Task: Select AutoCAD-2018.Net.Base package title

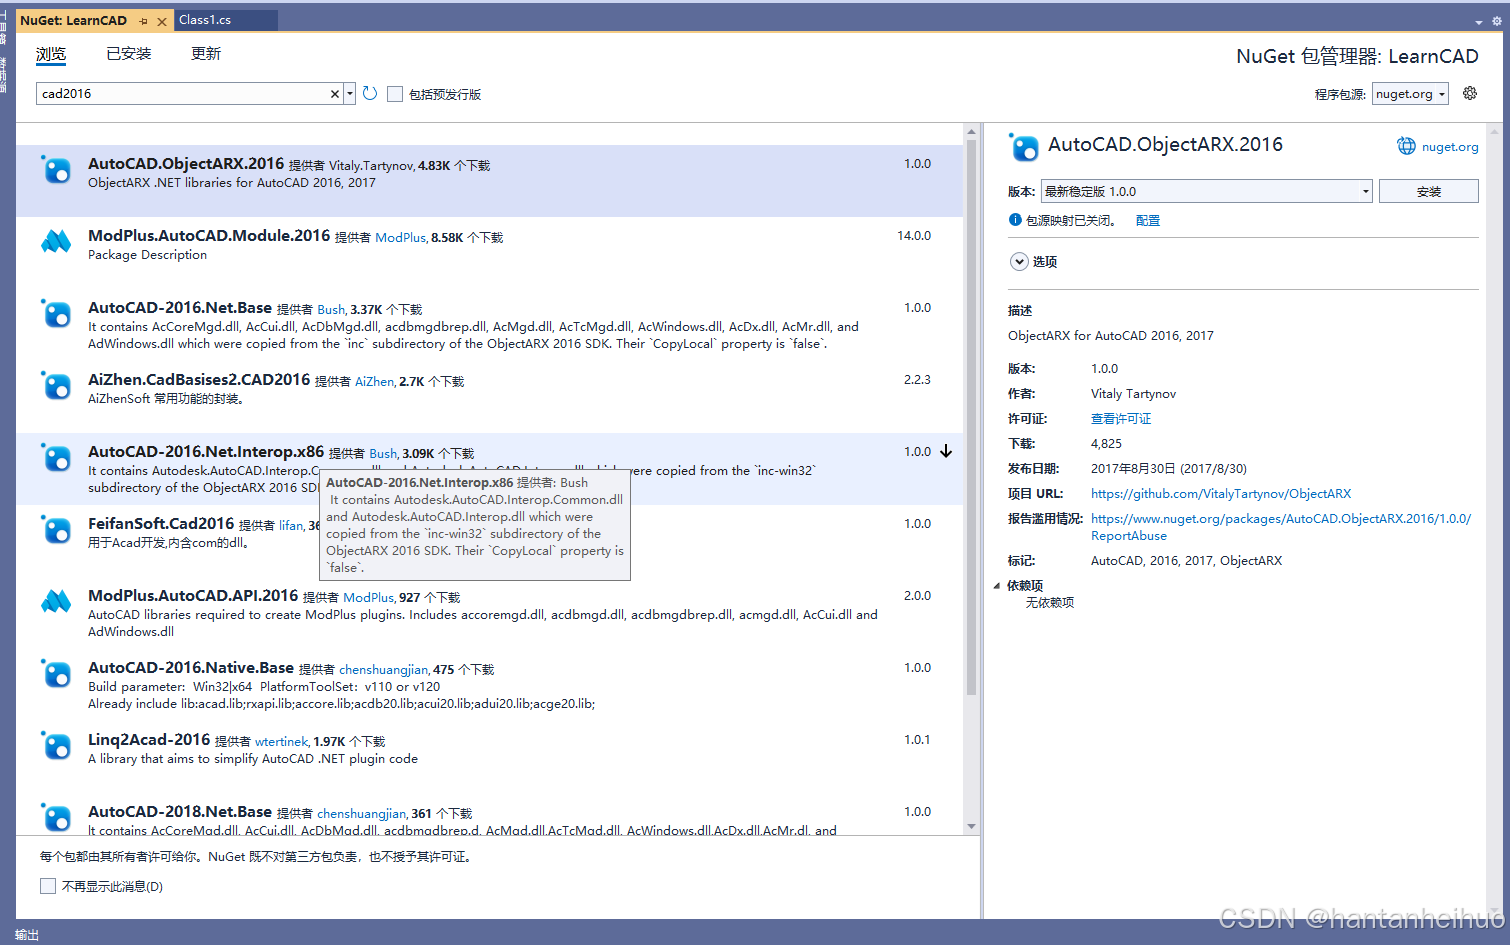Action: [x=180, y=812]
